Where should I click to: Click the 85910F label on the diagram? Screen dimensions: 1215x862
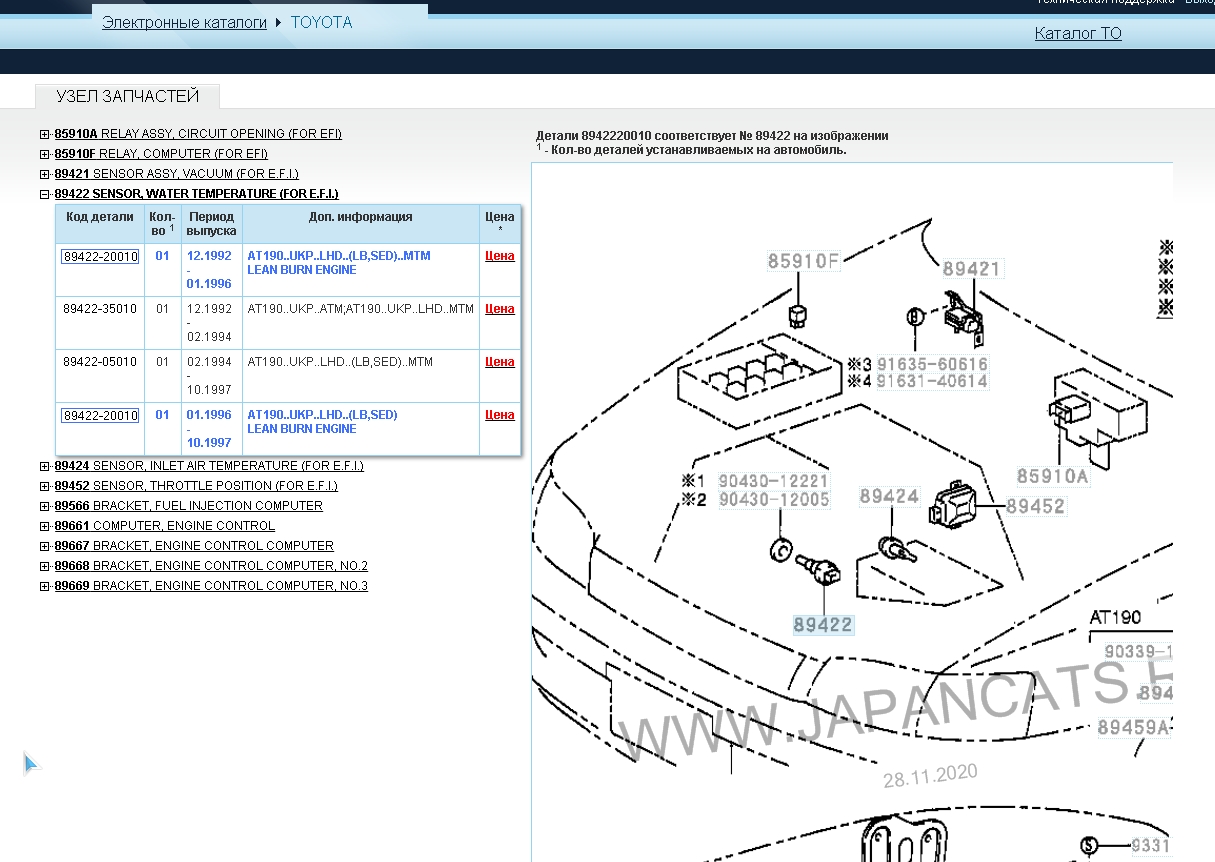click(x=803, y=262)
